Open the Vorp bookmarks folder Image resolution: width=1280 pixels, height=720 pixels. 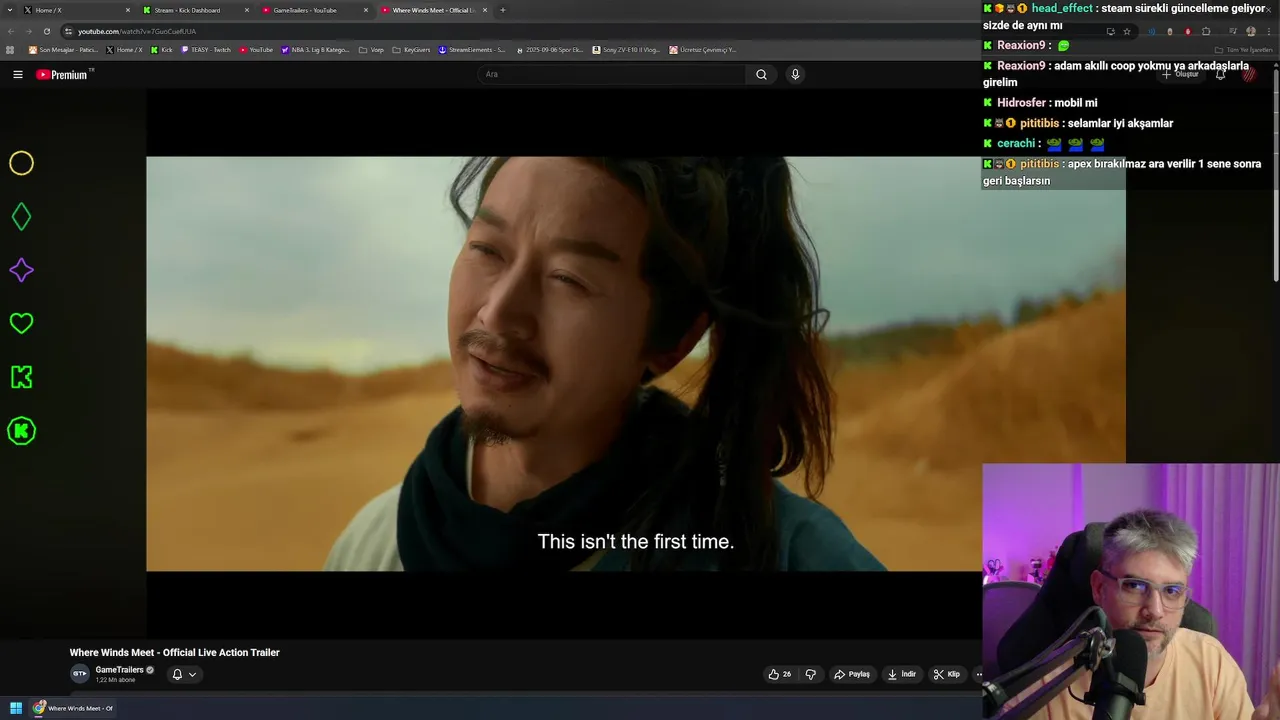pos(371,50)
